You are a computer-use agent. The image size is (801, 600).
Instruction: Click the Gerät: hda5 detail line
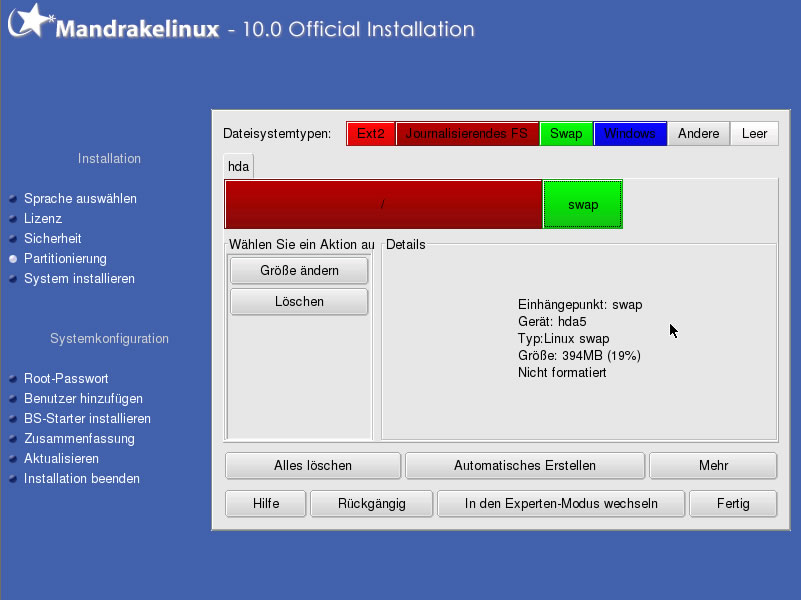click(x=552, y=322)
